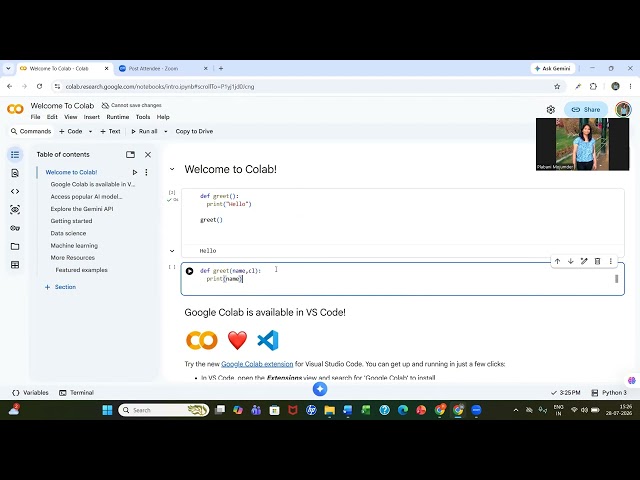Open the Variables panel at the bottom
This screenshot has height=480, width=640.
[31, 393]
